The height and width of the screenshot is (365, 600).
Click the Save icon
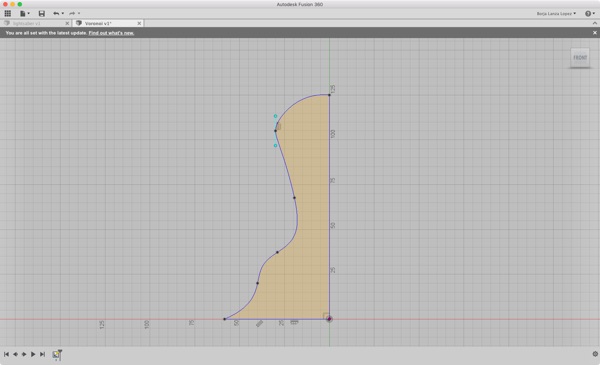(x=42, y=13)
